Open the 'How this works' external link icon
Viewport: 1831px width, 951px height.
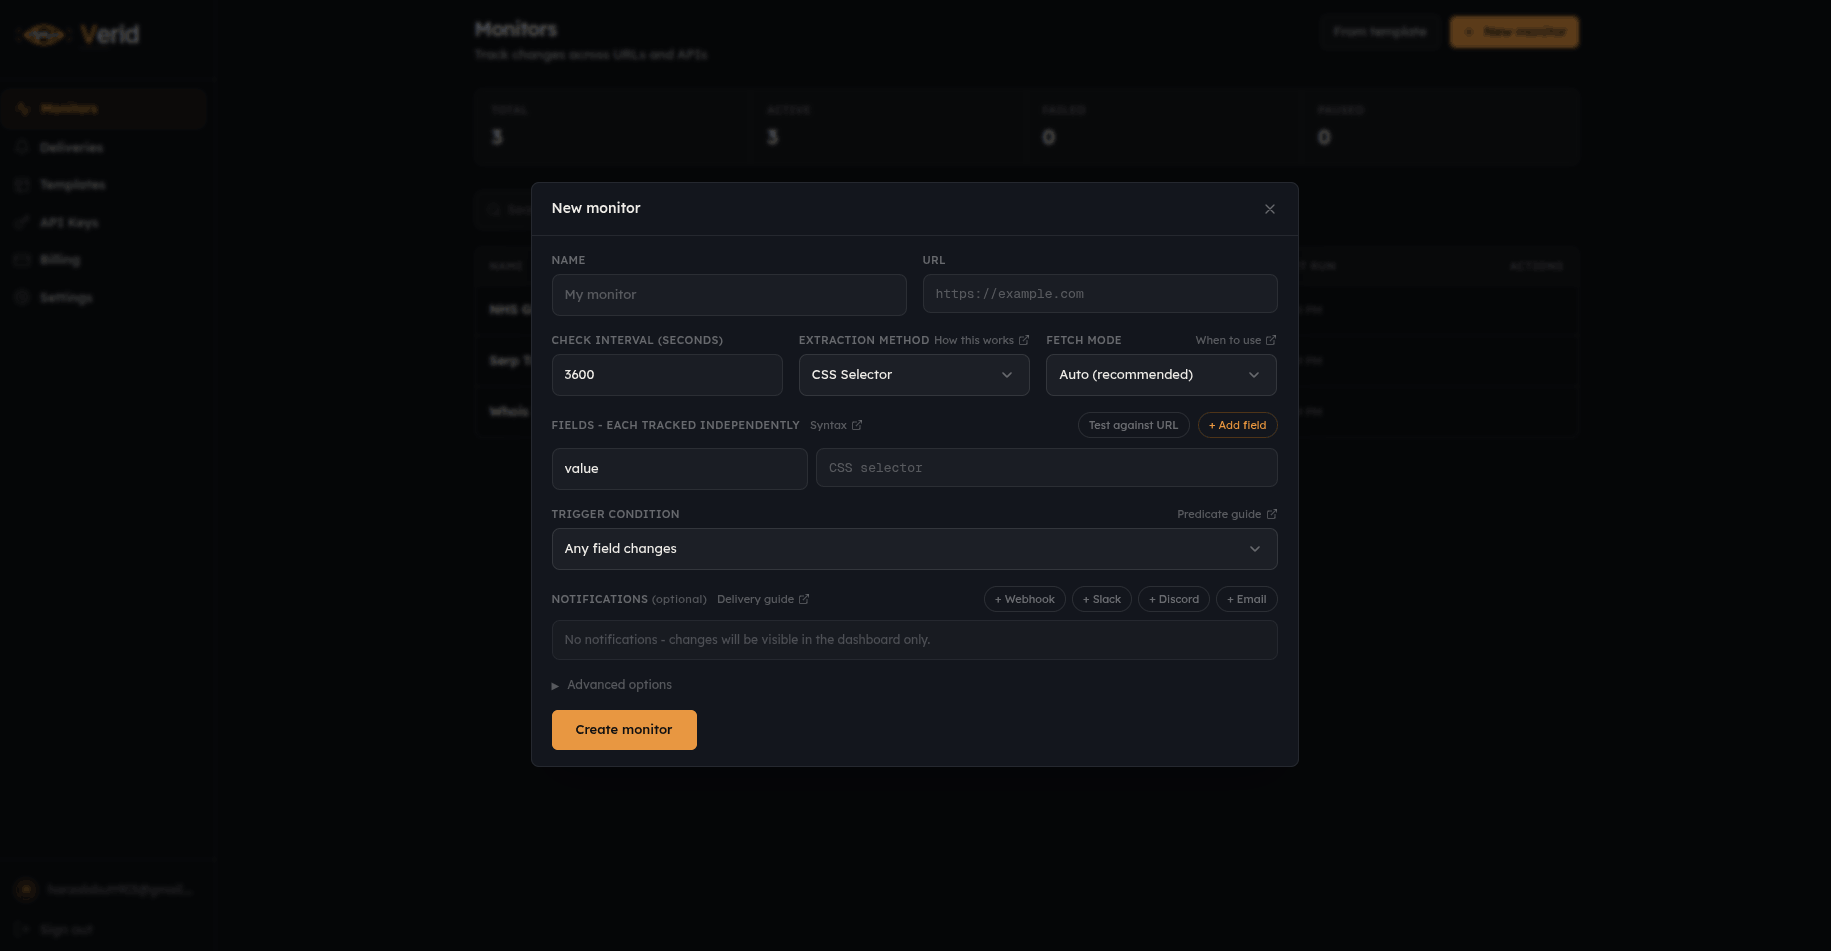(x=1024, y=340)
